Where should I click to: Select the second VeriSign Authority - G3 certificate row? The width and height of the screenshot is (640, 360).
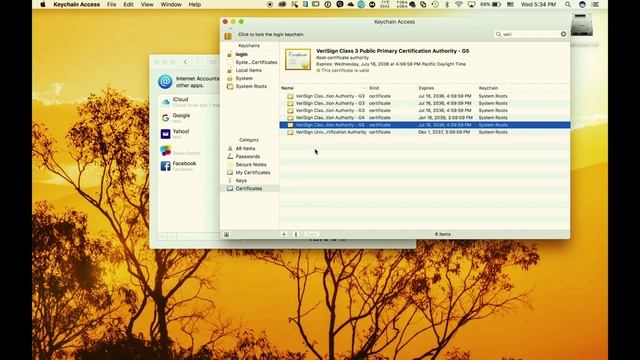pos(424,103)
